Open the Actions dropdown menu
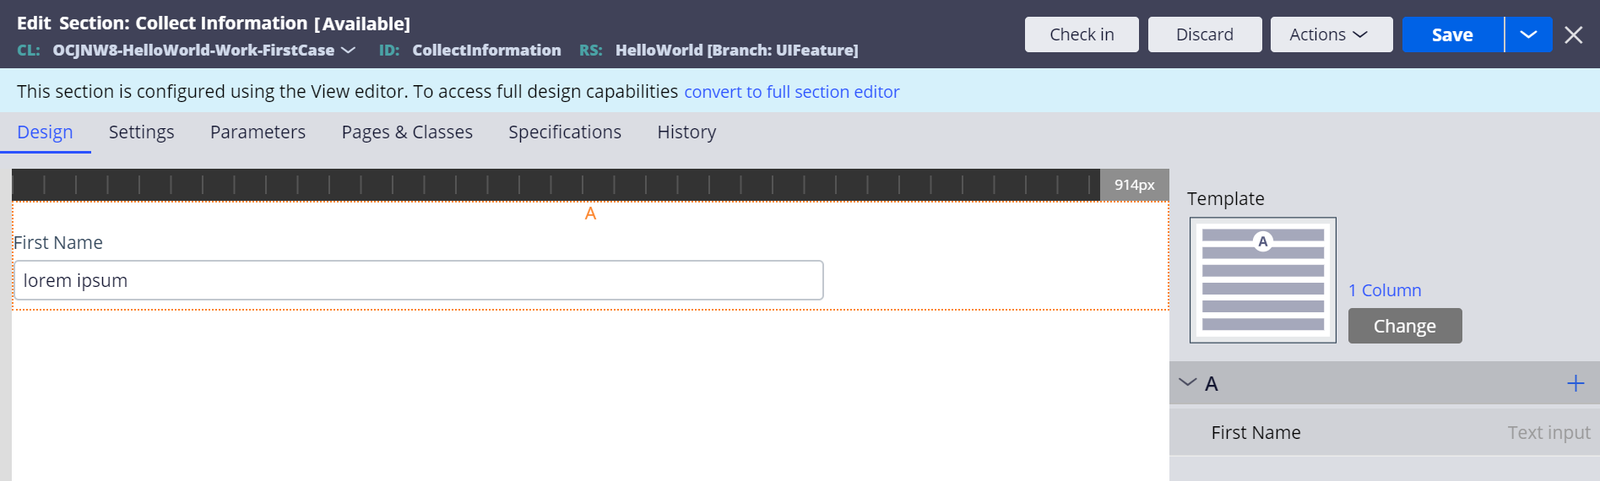 coord(1330,34)
